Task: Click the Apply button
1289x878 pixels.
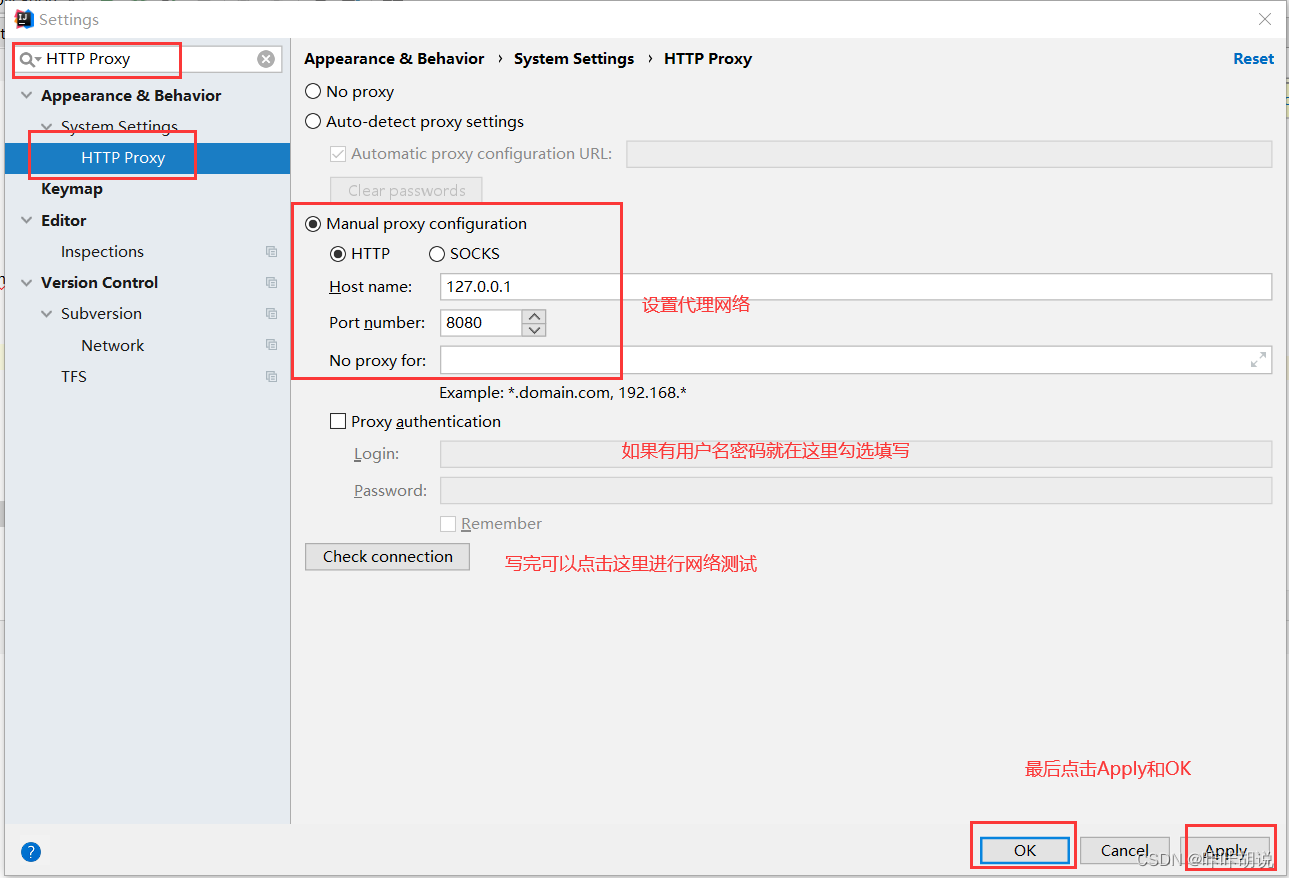Action: click(1225, 850)
